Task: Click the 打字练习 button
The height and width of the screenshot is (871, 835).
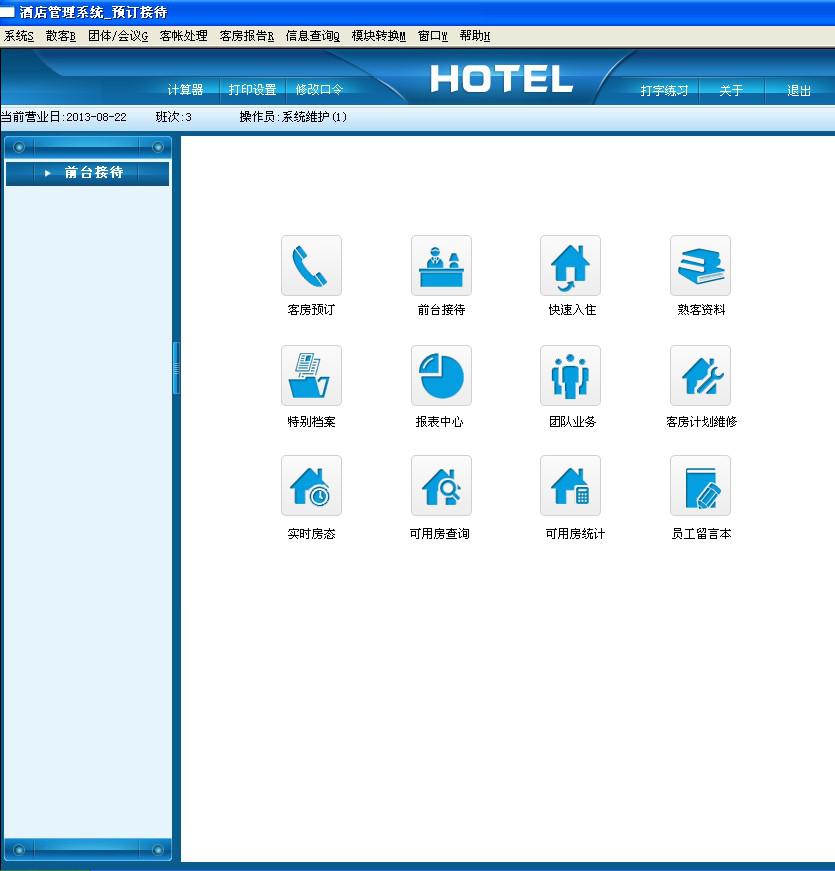Action: (664, 91)
